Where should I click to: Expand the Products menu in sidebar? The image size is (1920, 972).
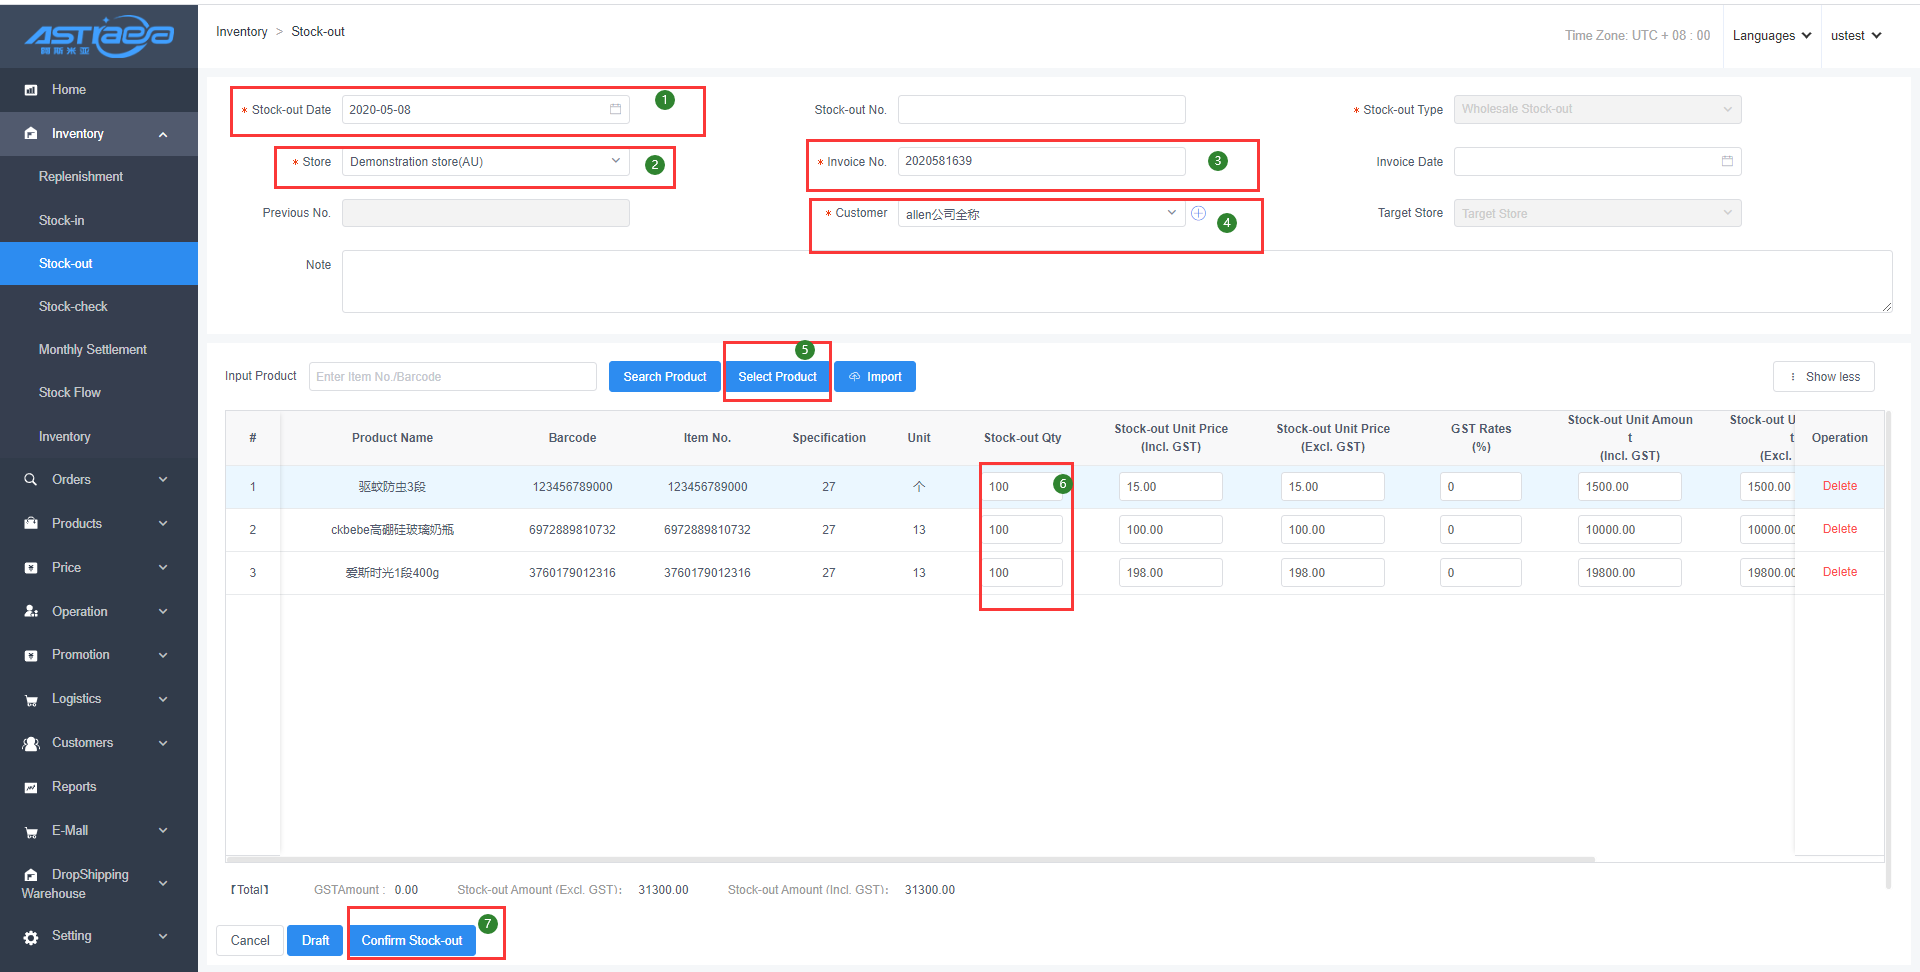coord(98,524)
